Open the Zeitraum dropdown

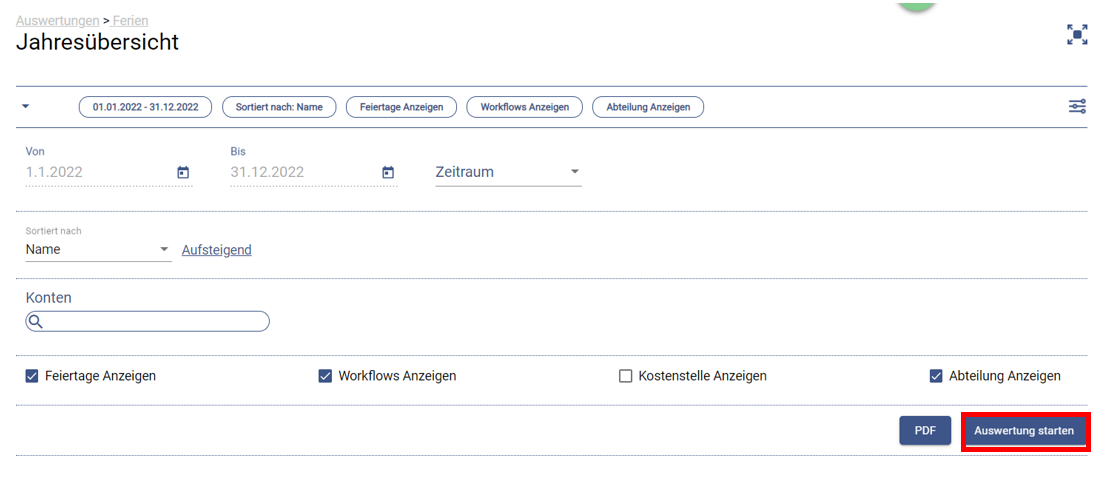[x=509, y=172]
